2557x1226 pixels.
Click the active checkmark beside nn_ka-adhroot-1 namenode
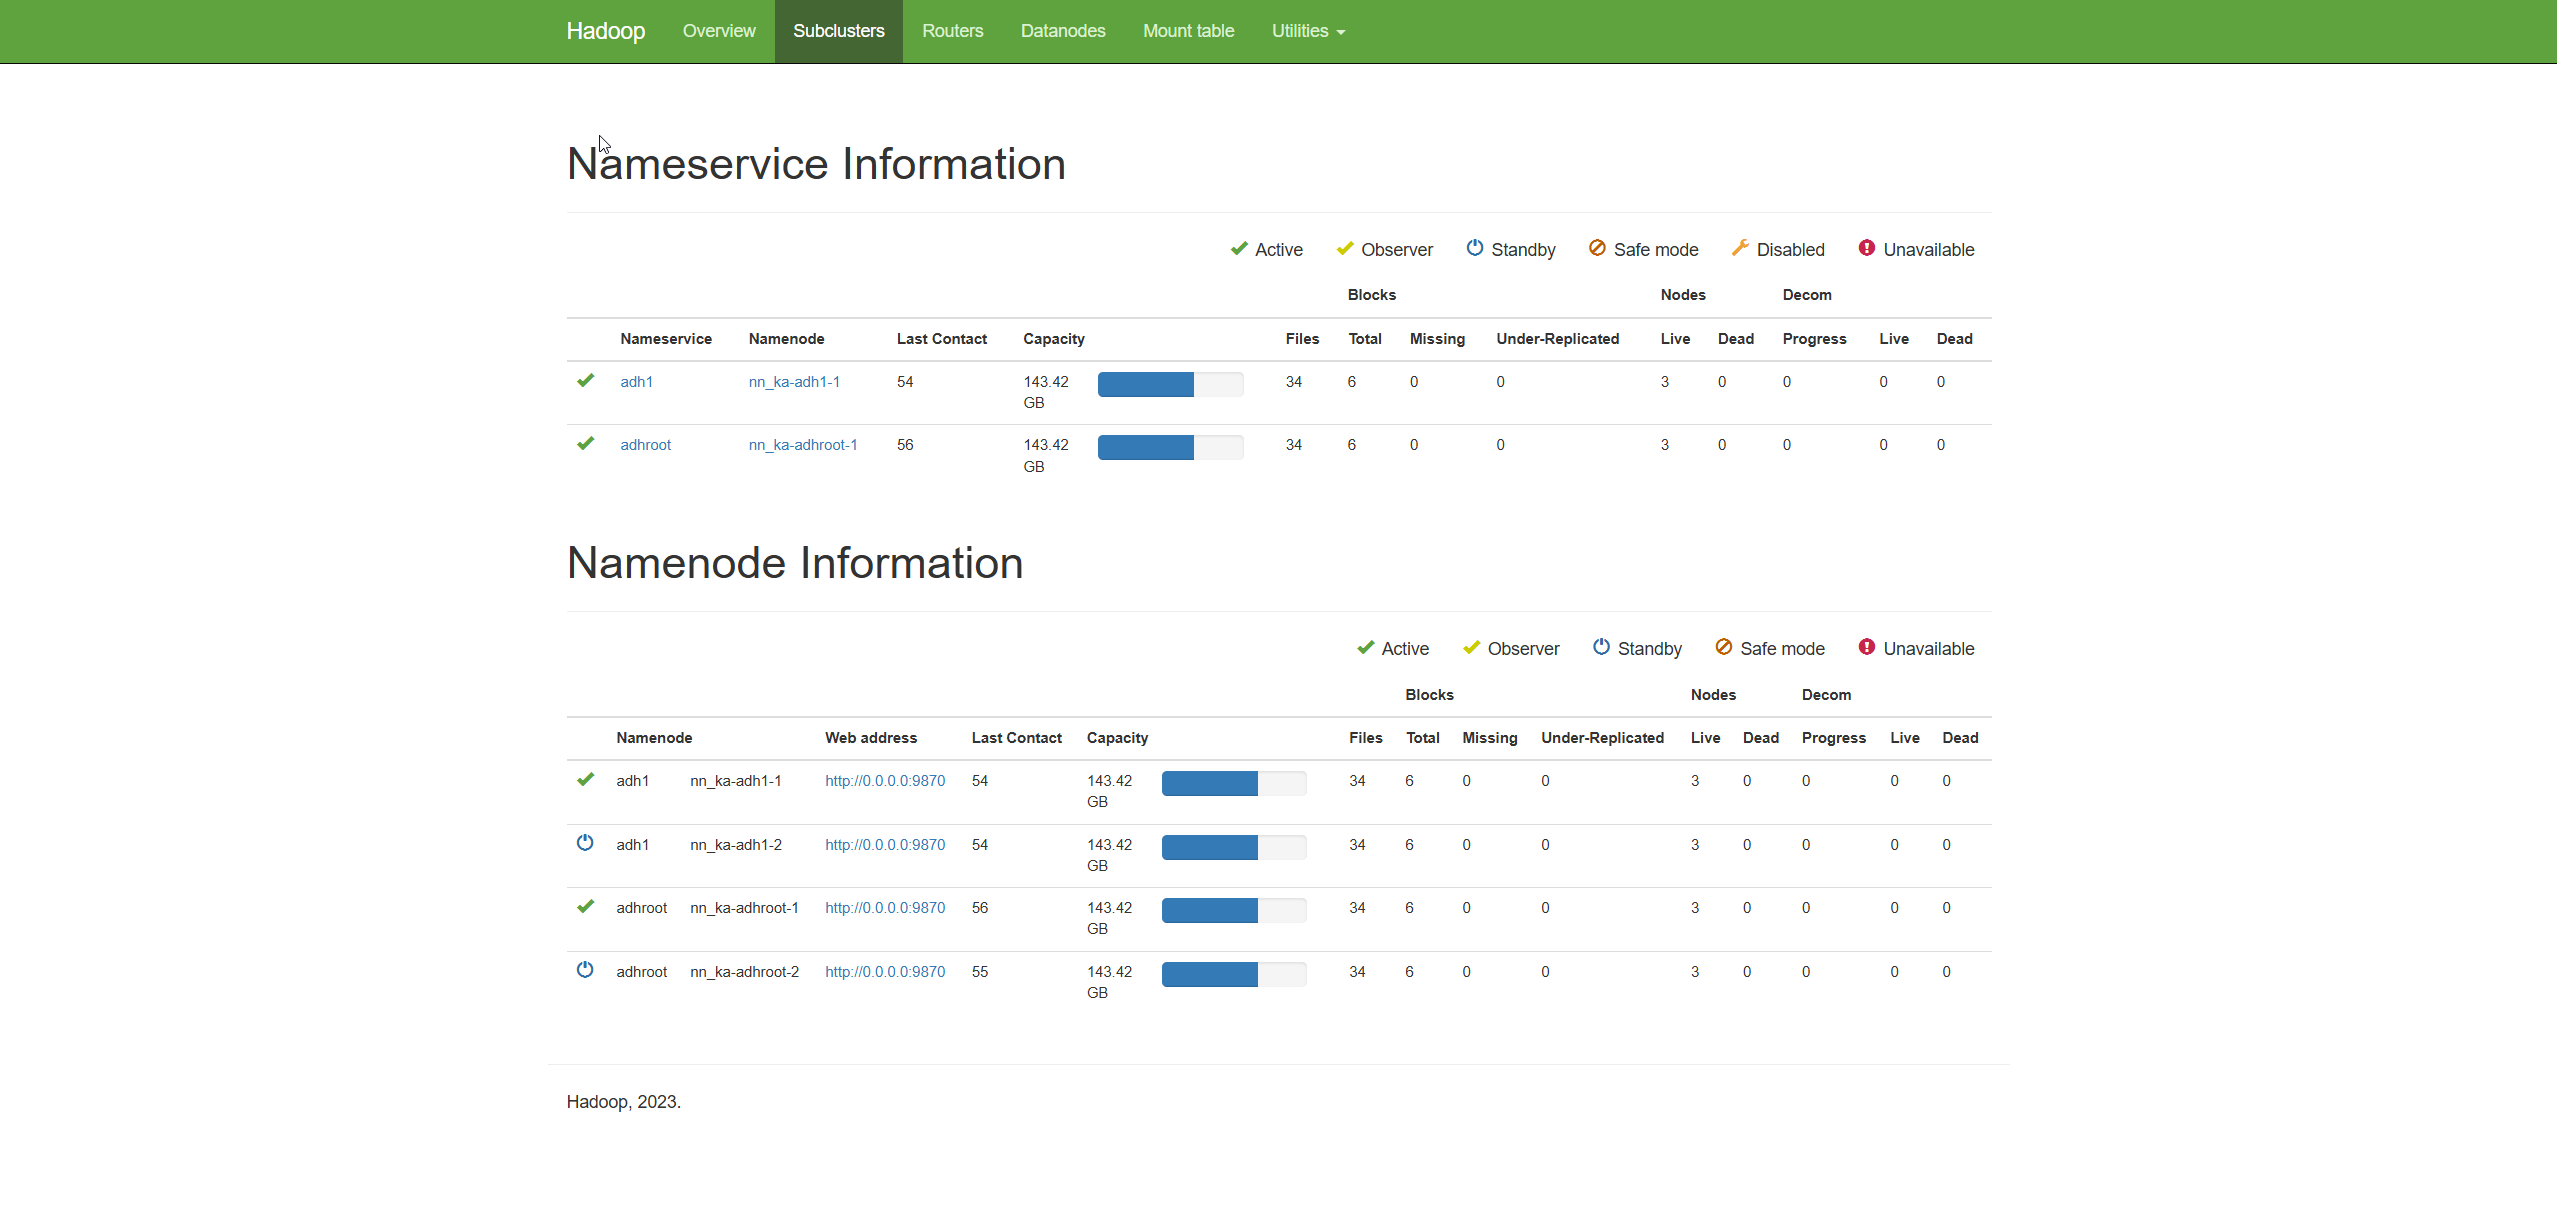click(585, 906)
